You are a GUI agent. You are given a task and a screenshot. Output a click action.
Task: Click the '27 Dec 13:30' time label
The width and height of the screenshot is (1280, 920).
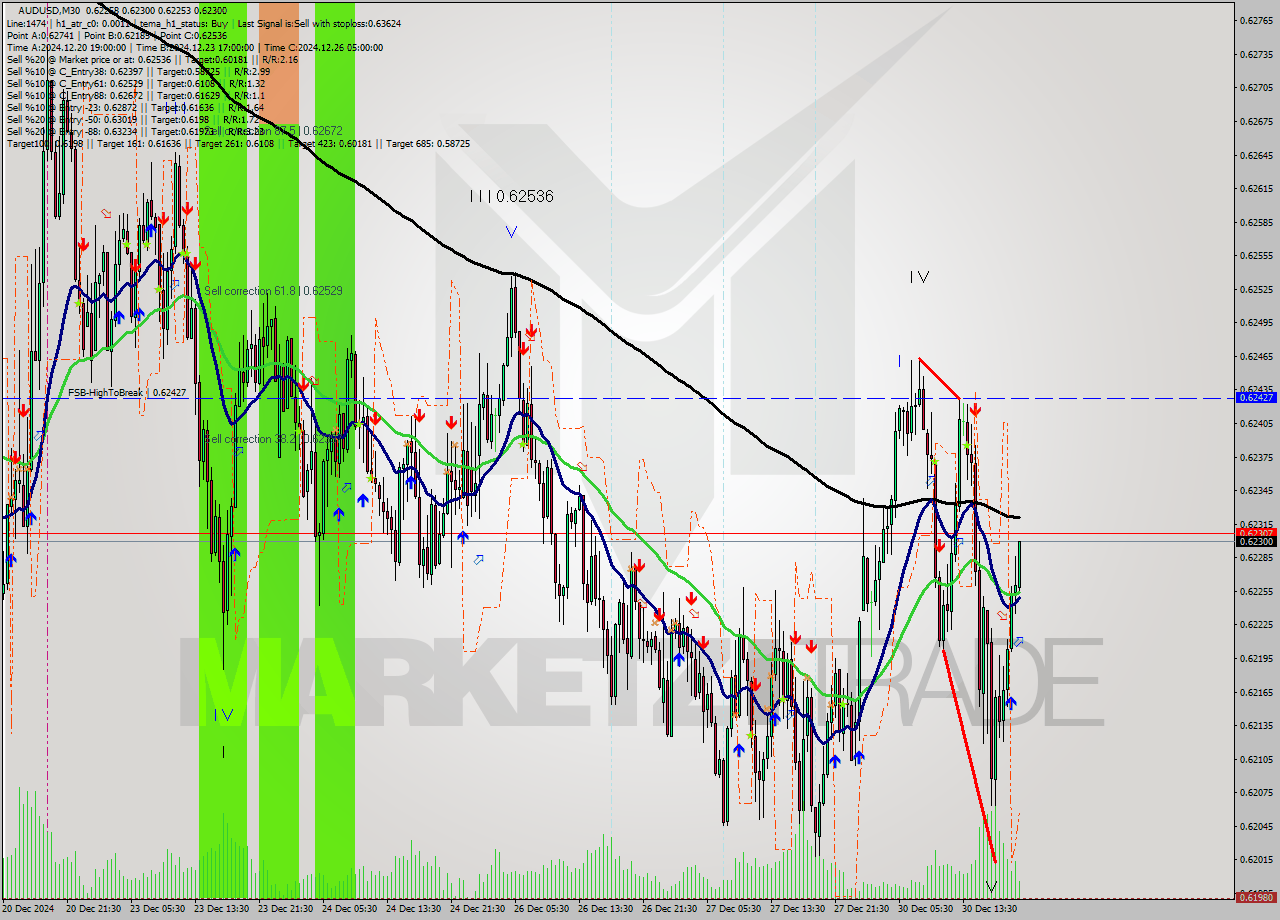(798, 909)
